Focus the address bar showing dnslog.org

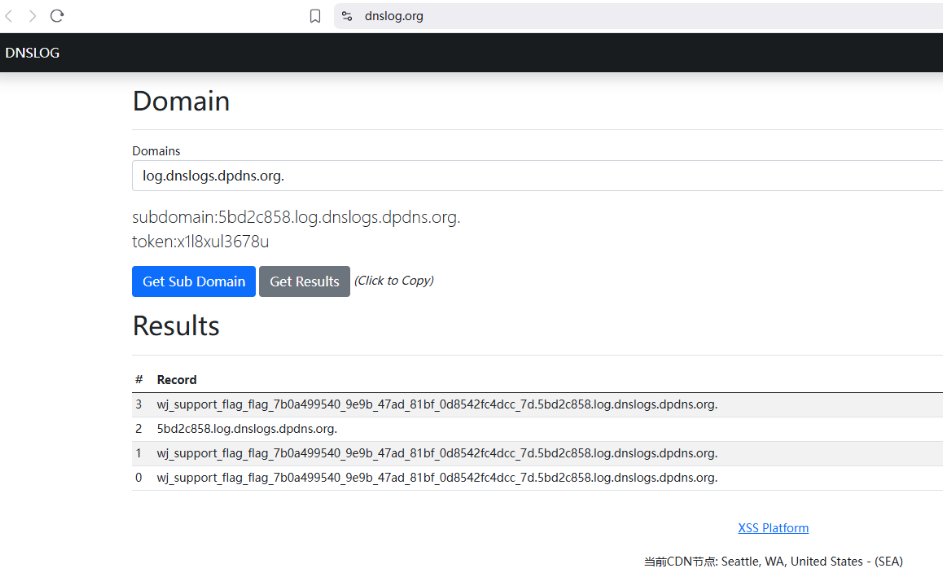(x=637, y=16)
